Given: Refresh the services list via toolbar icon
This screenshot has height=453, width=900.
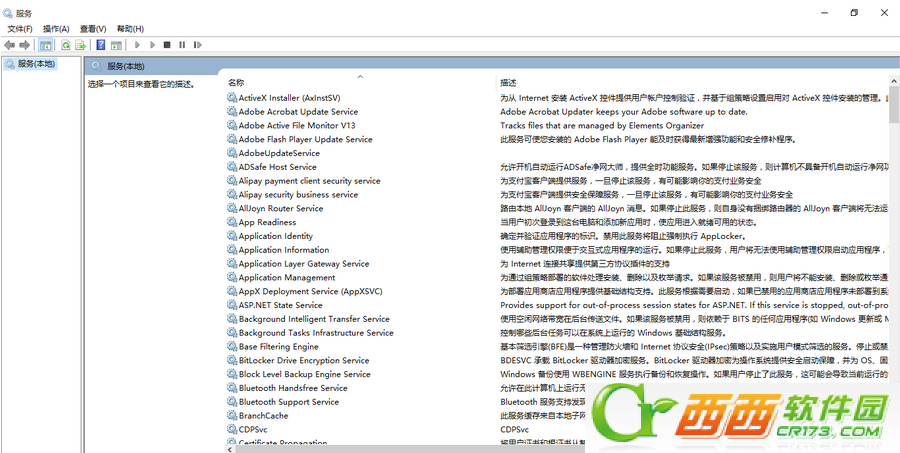Looking at the screenshot, I should click(66, 45).
